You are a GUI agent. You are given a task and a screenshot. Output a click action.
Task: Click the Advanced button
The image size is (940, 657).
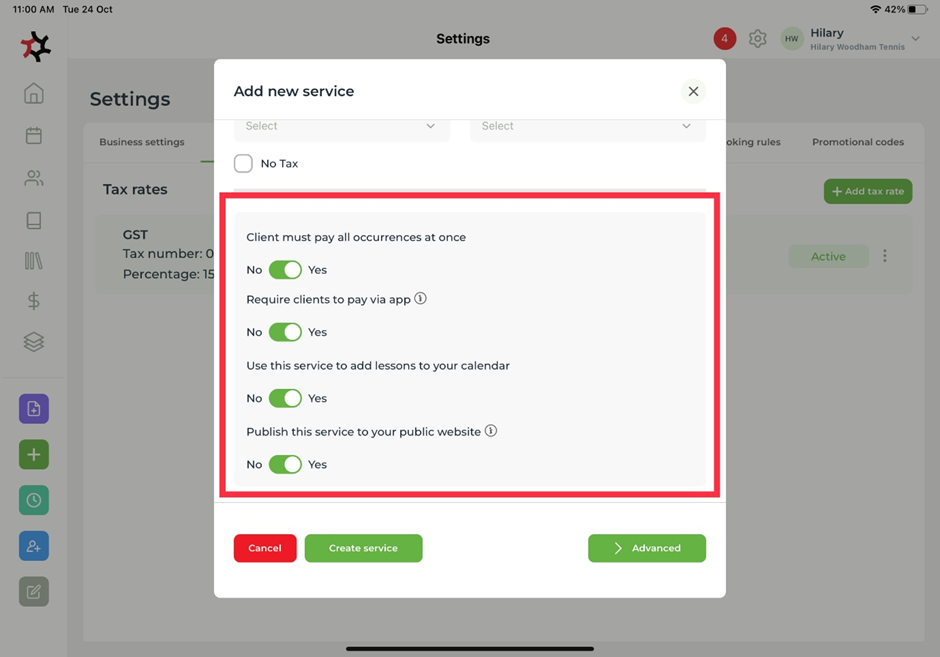646,548
